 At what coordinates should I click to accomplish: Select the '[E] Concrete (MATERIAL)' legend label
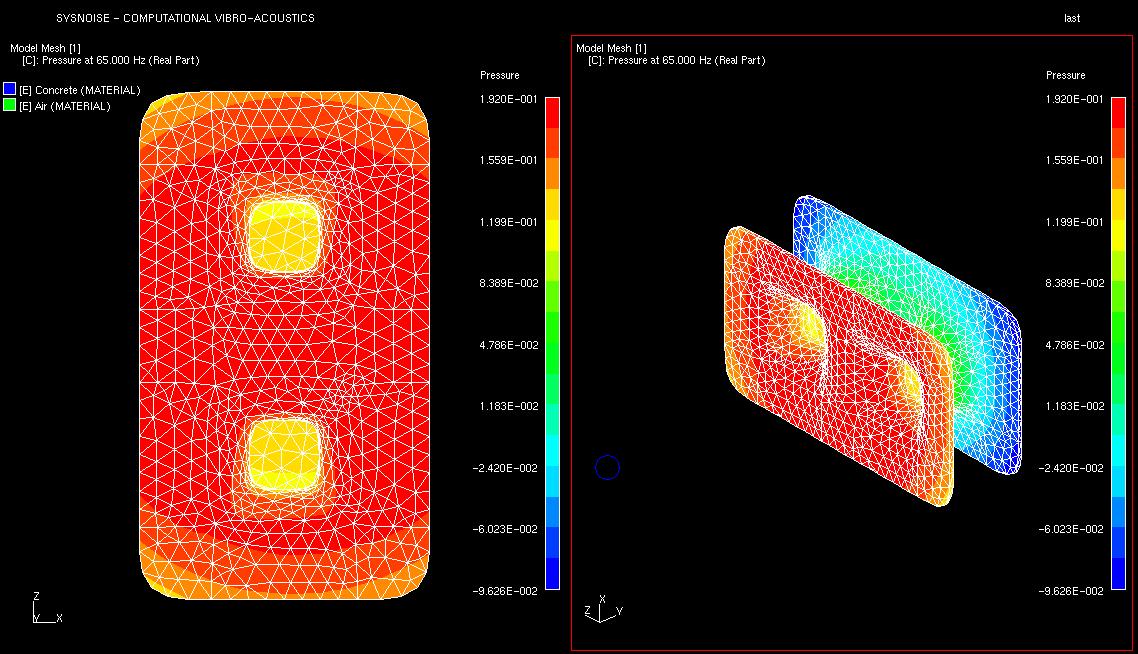tap(80, 90)
